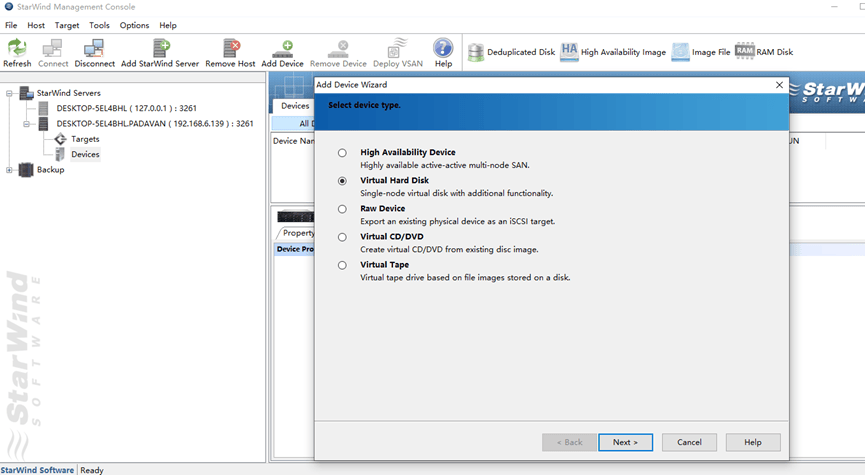Click the 127.0.0.1 server icon
The height and width of the screenshot is (475, 865).
click(x=44, y=108)
